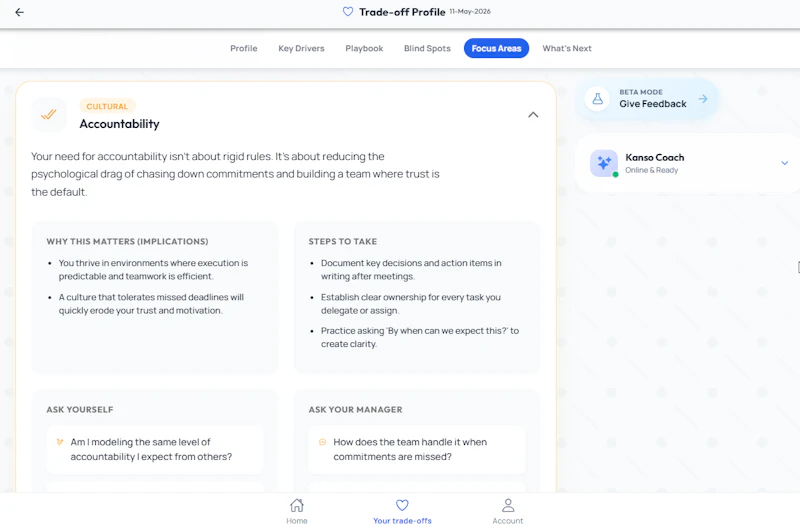This screenshot has width=800, height=527.
Task: Select the Focus Areas tab
Action: tap(496, 48)
